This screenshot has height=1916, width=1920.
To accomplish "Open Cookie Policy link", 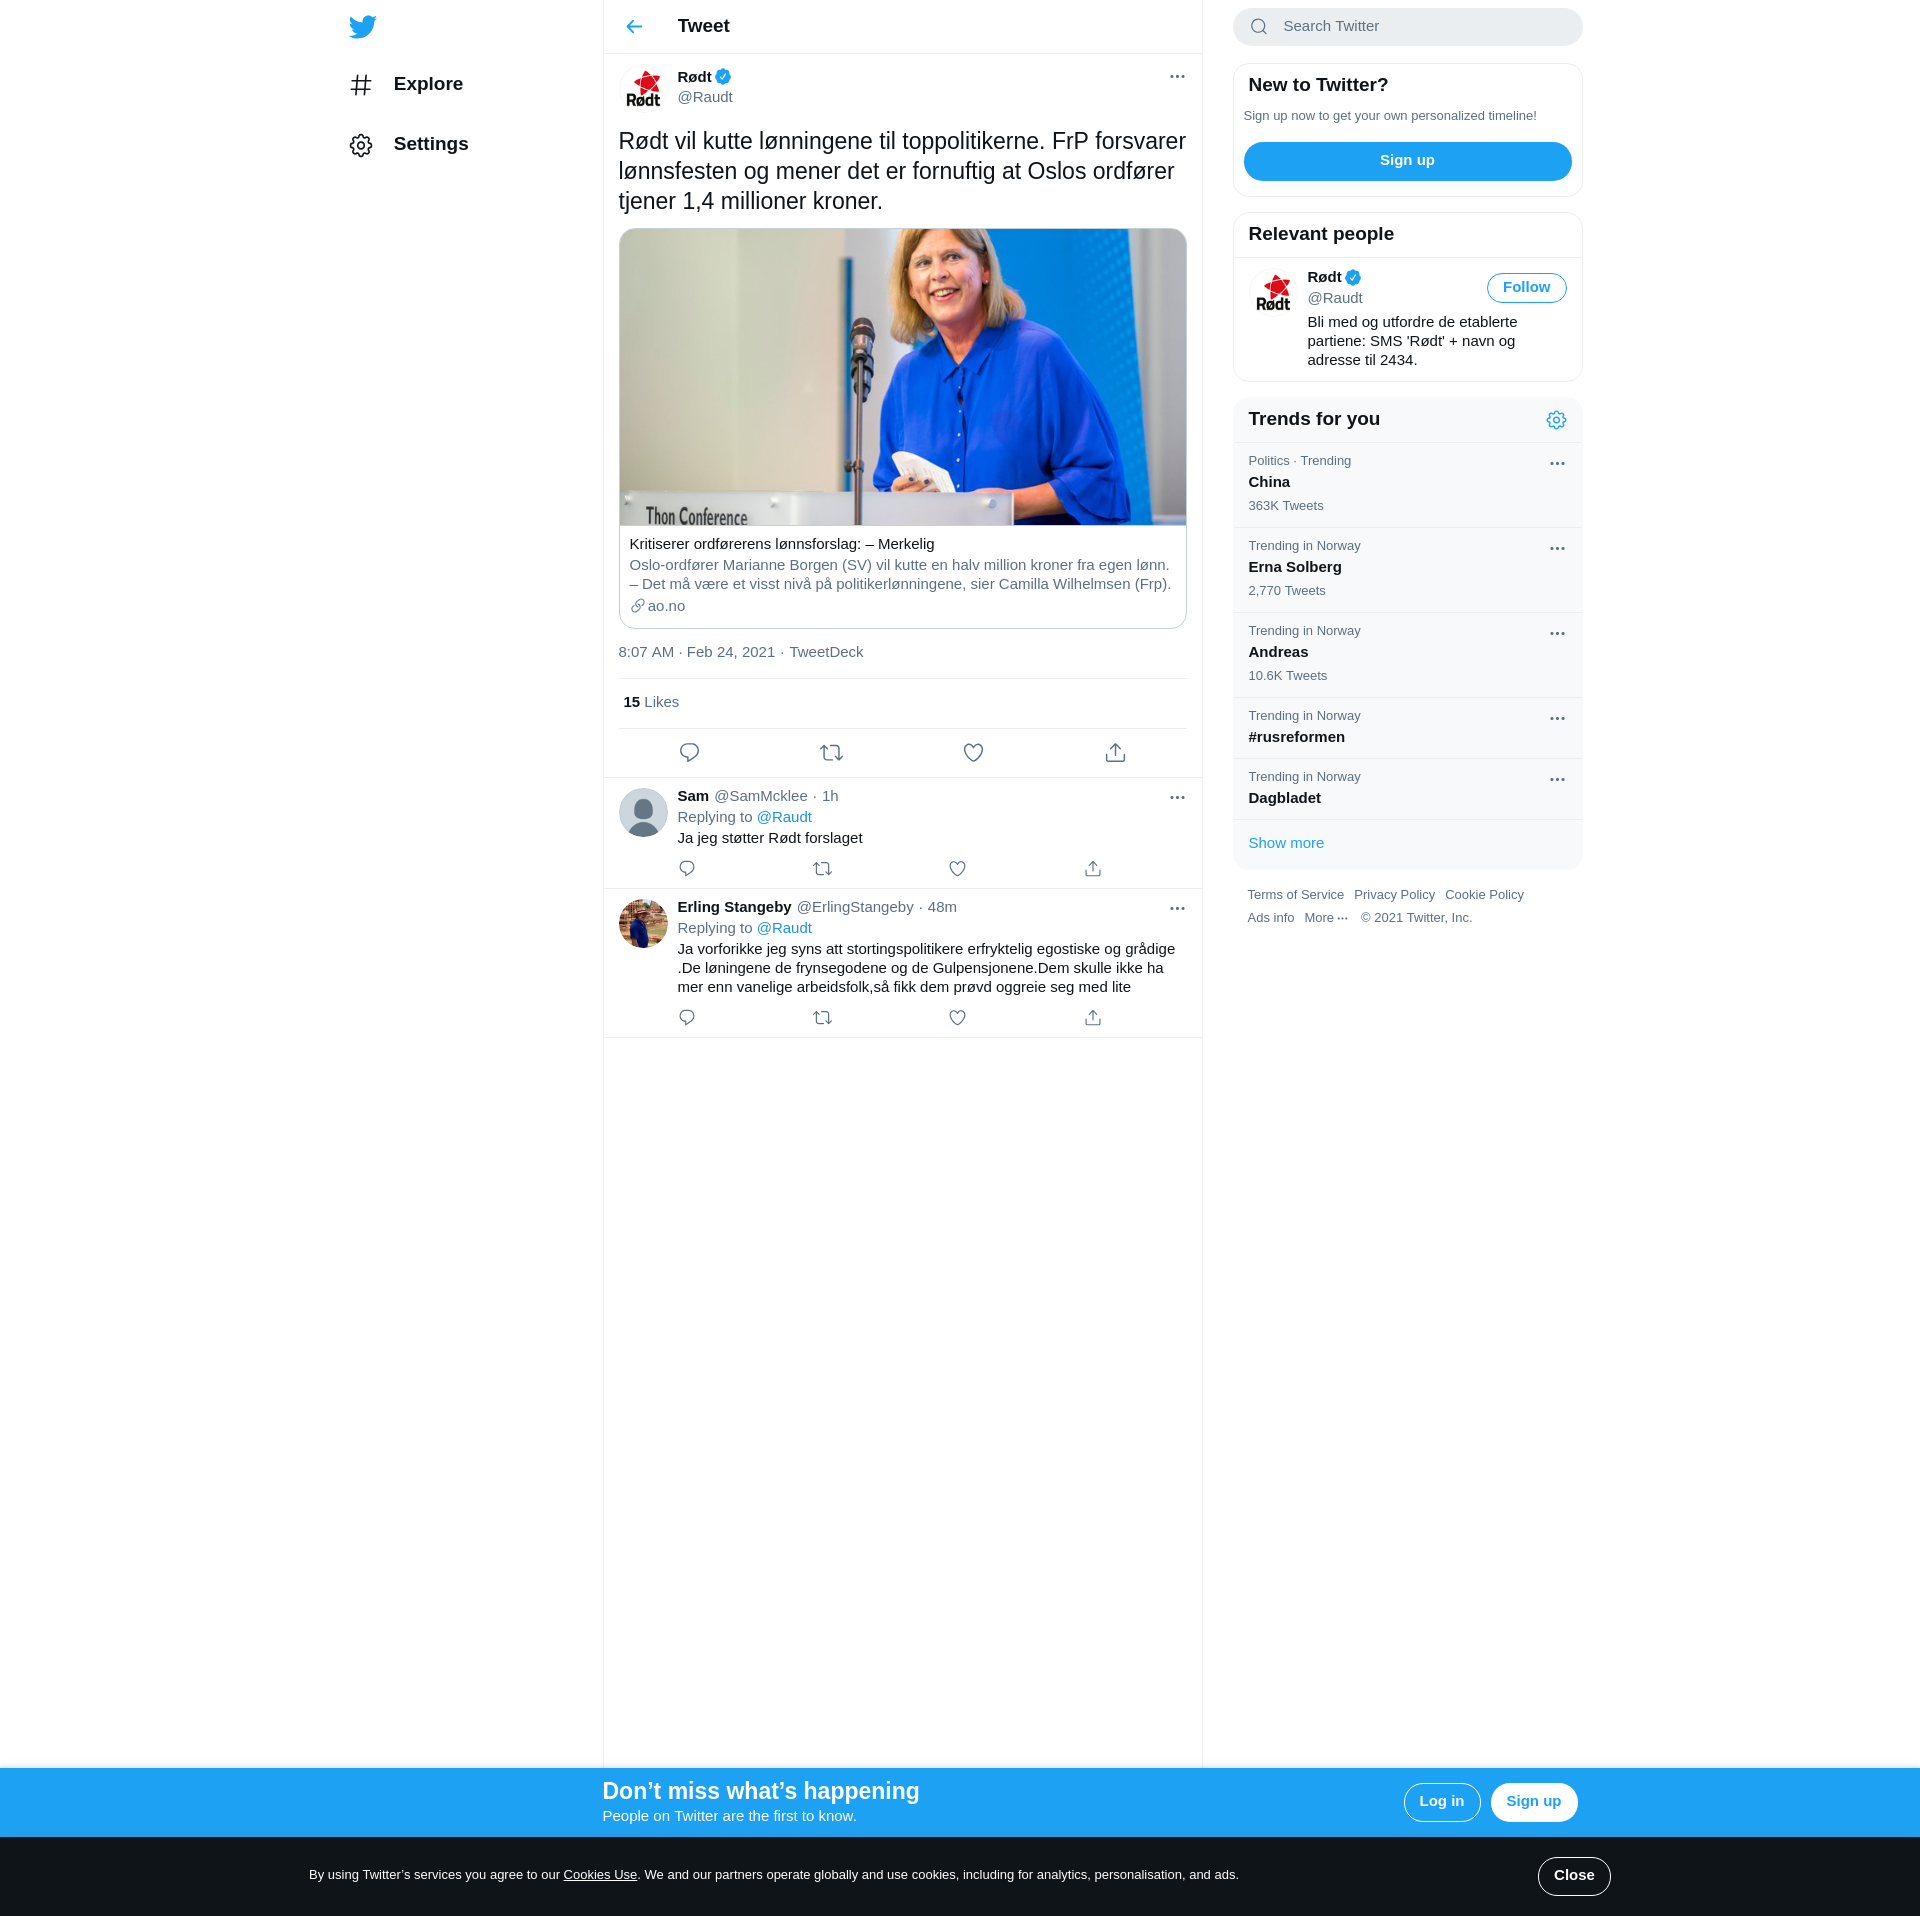I will click(x=1484, y=895).
